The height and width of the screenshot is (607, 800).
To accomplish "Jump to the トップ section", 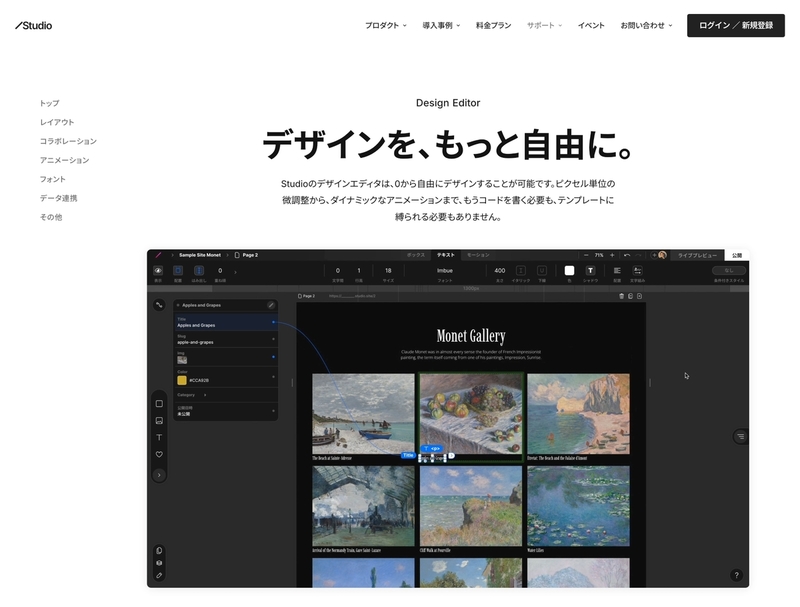I will (x=49, y=103).
